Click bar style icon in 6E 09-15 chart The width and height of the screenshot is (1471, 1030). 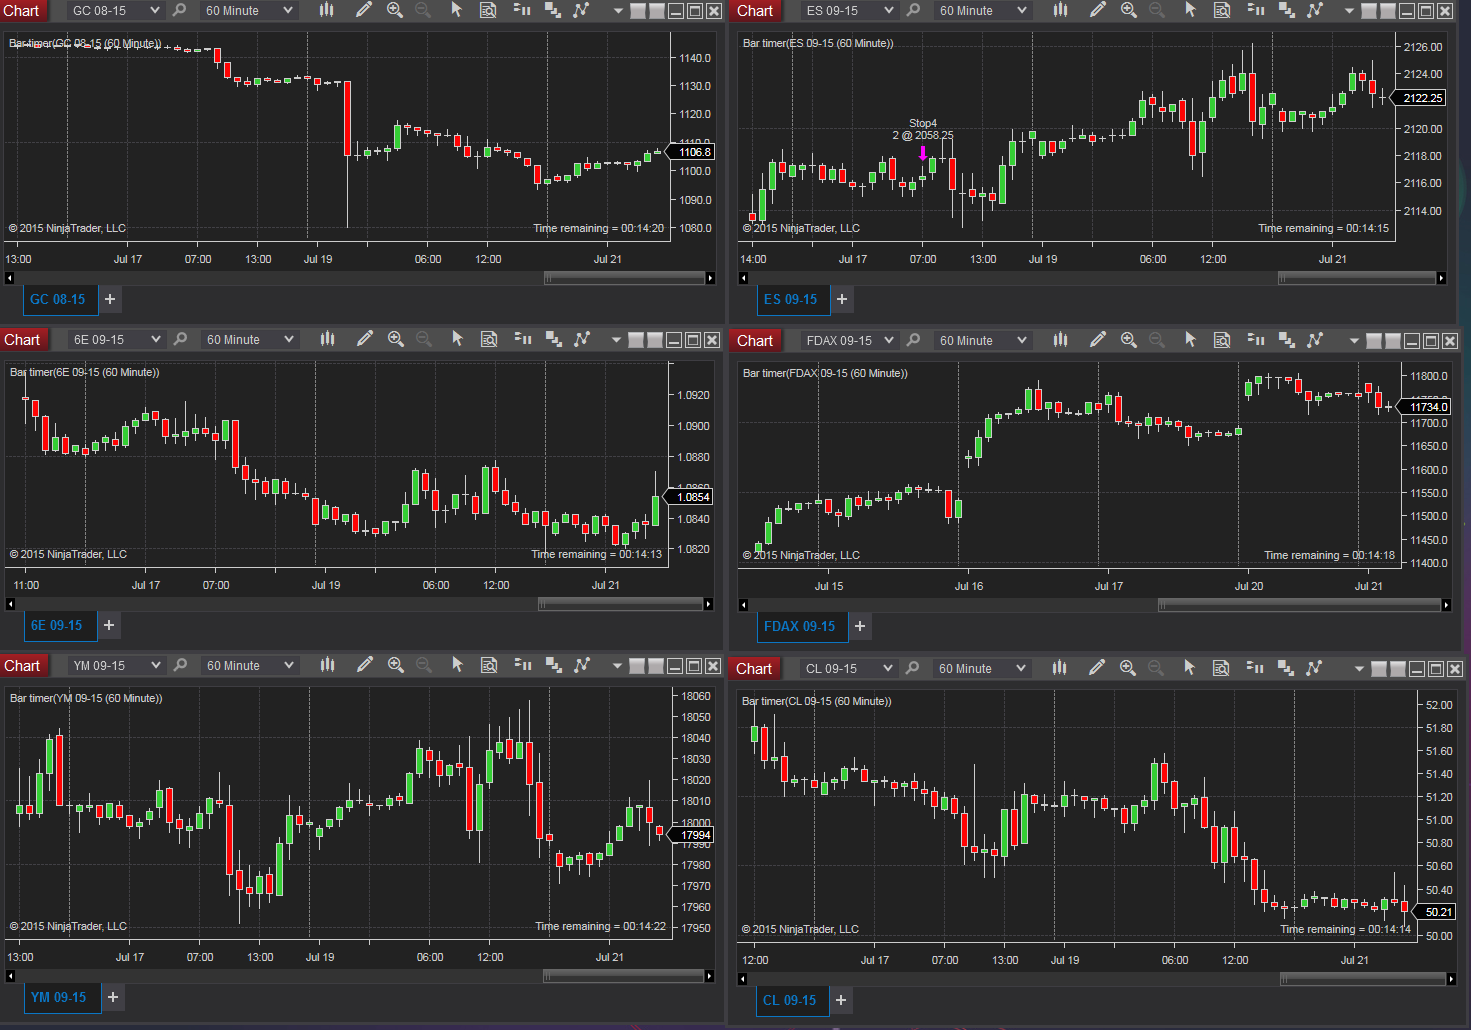point(328,339)
